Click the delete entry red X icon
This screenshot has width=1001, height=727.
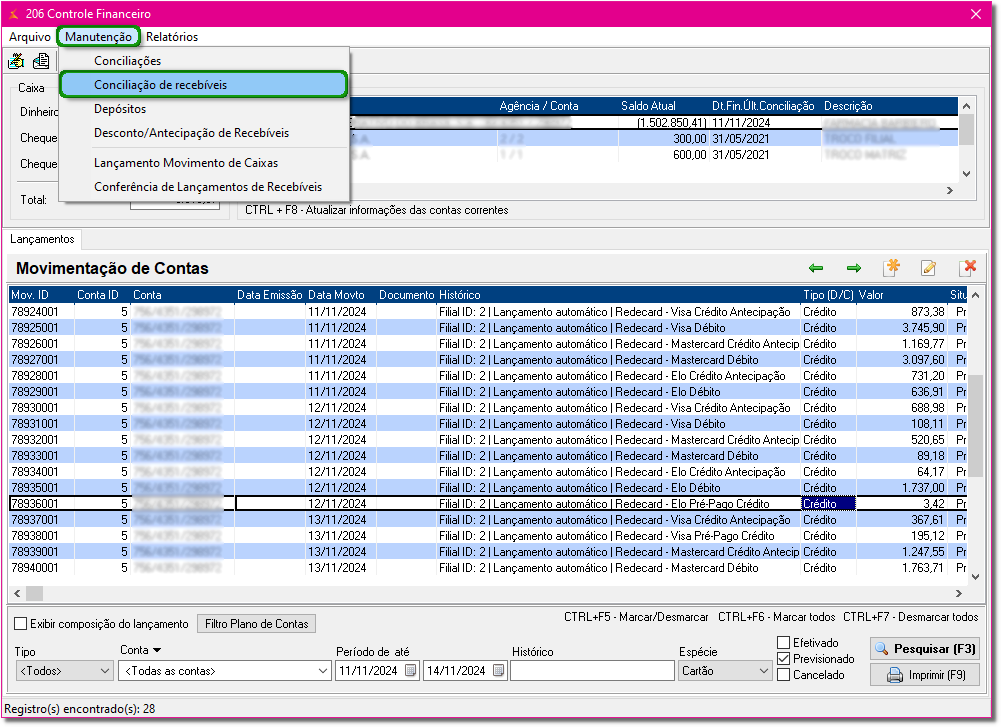[x=967, y=268]
